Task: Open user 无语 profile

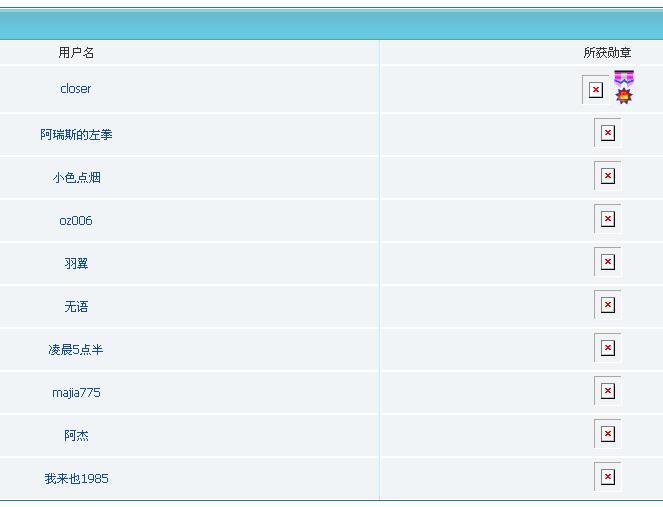Action: 76,307
